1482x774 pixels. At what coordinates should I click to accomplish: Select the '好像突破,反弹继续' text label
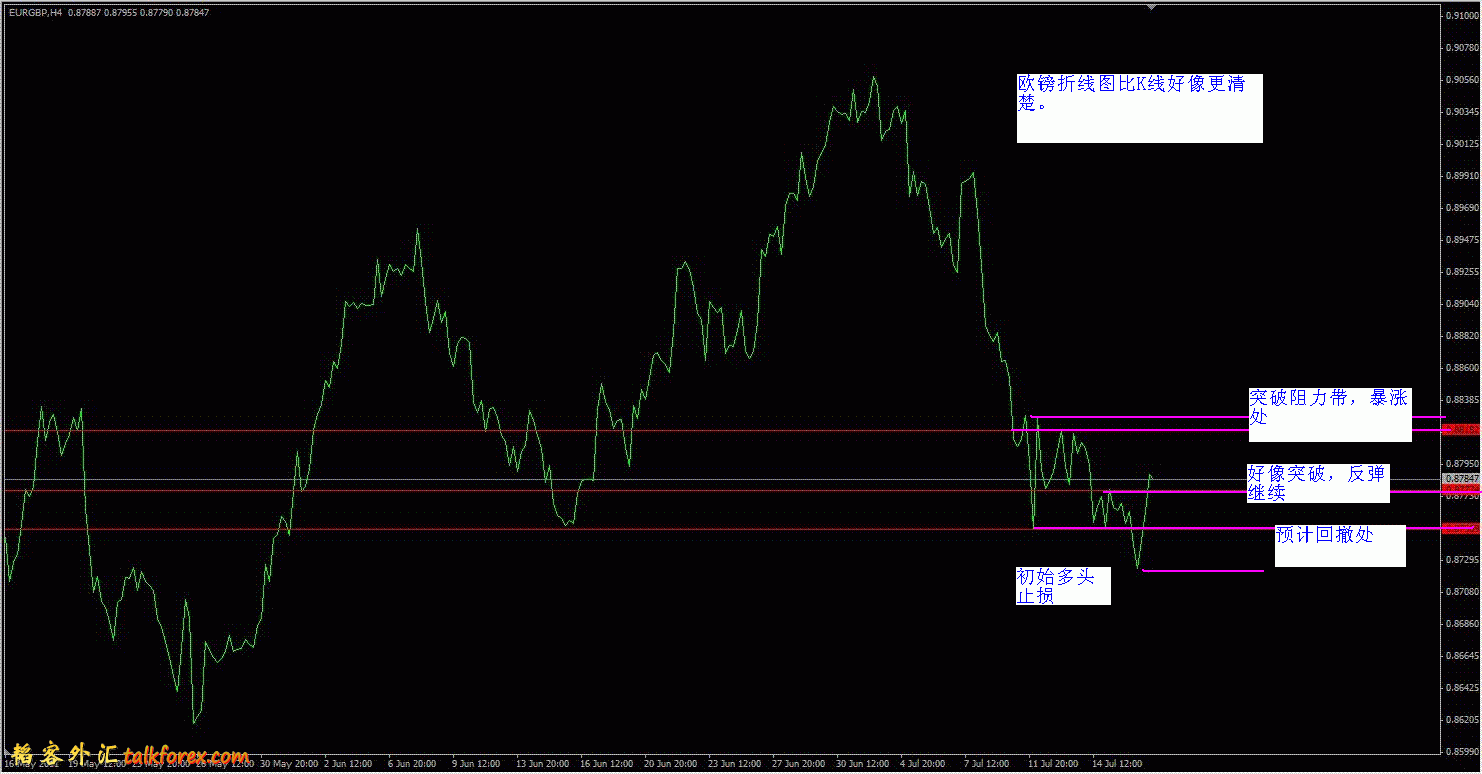coord(1317,483)
